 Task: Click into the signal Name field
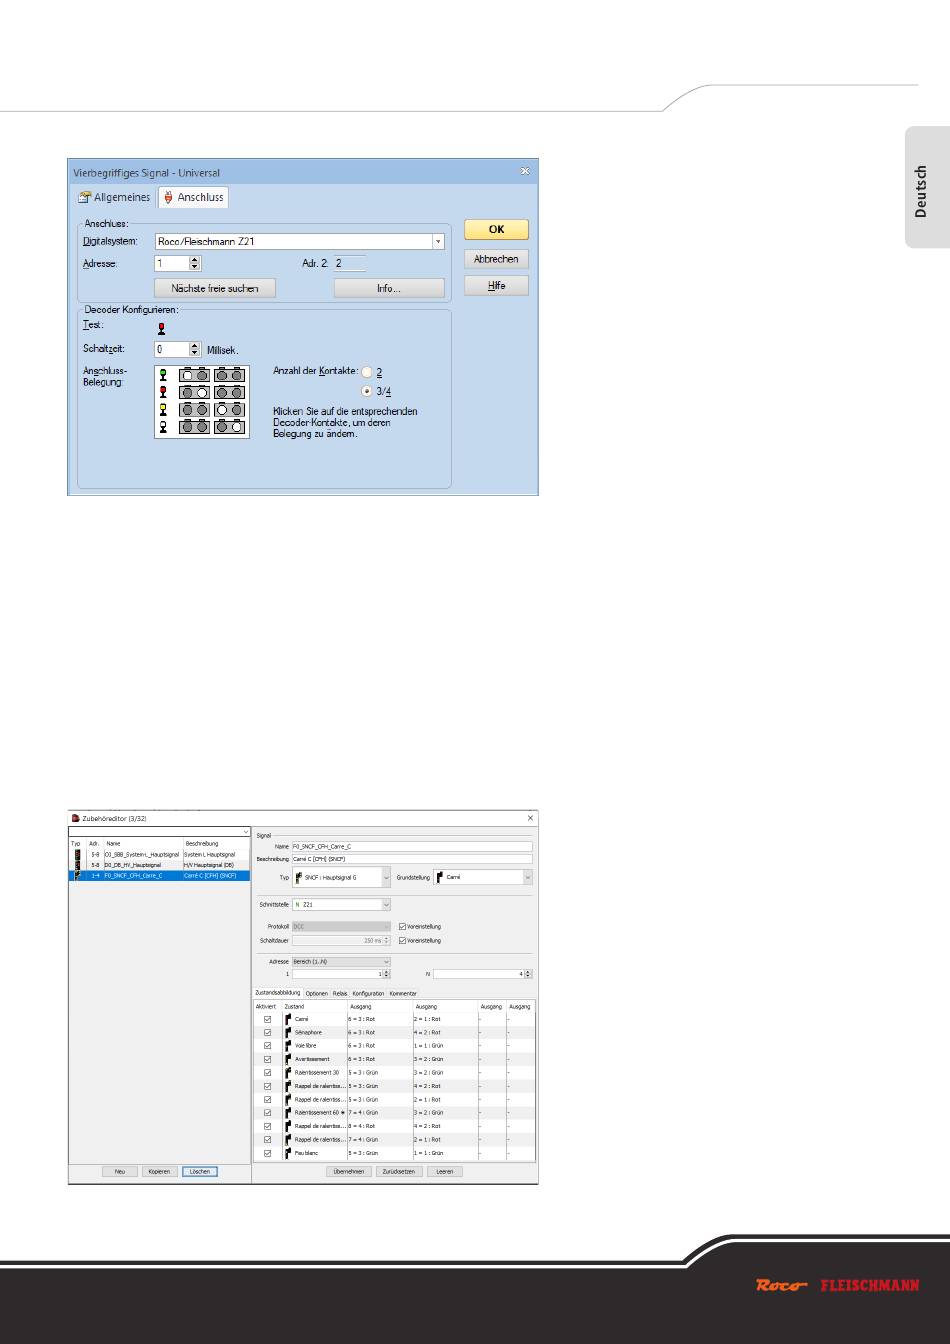[x=410, y=846]
